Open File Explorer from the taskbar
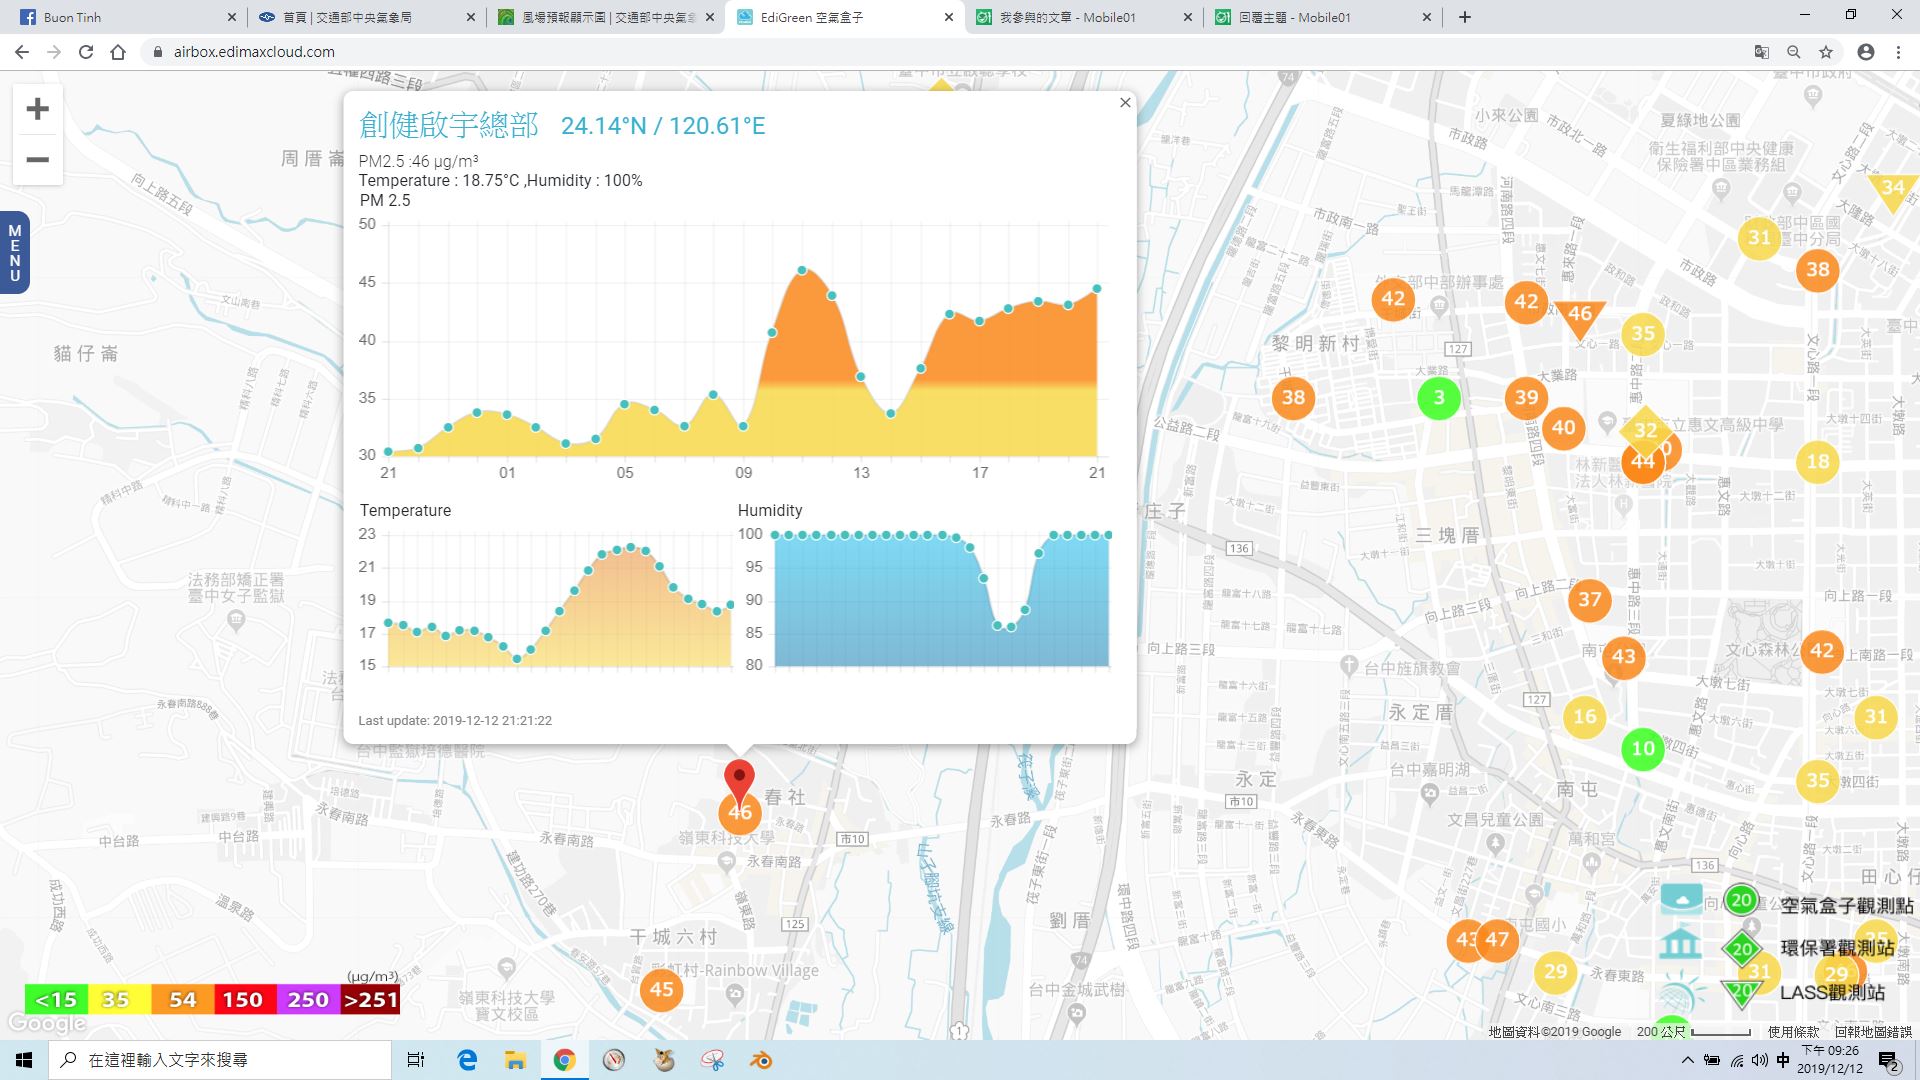Screen dimensions: 1920x1080 click(x=515, y=1060)
